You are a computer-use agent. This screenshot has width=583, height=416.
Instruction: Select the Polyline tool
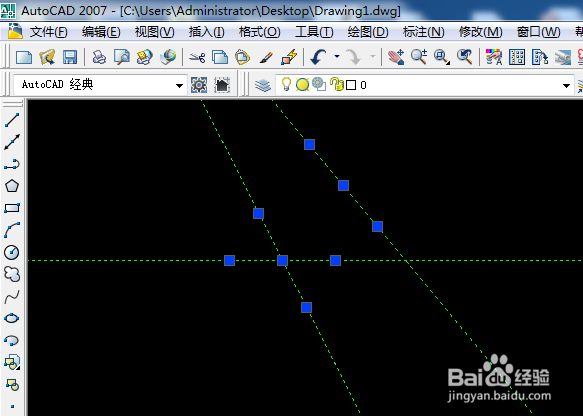pyautogui.click(x=12, y=164)
